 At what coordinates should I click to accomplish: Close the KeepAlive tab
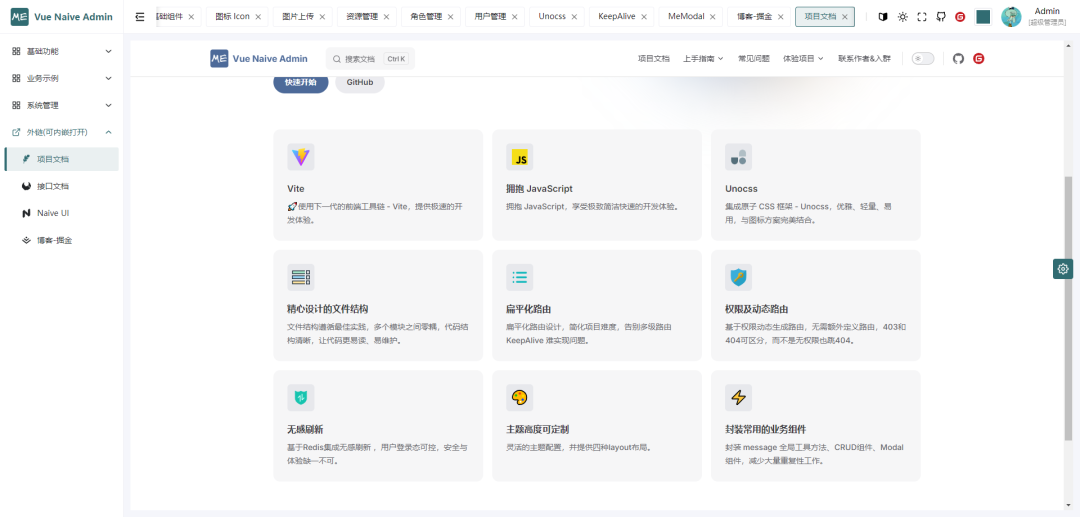click(x=643, y=17)
